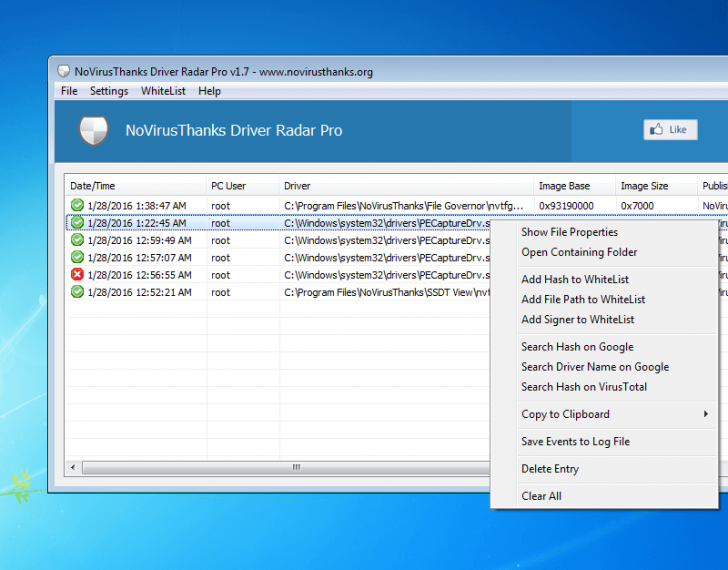This screenshot has height=570, width=728.
Task: Sort by the PC User column header
Action: [x=242, y=186]
